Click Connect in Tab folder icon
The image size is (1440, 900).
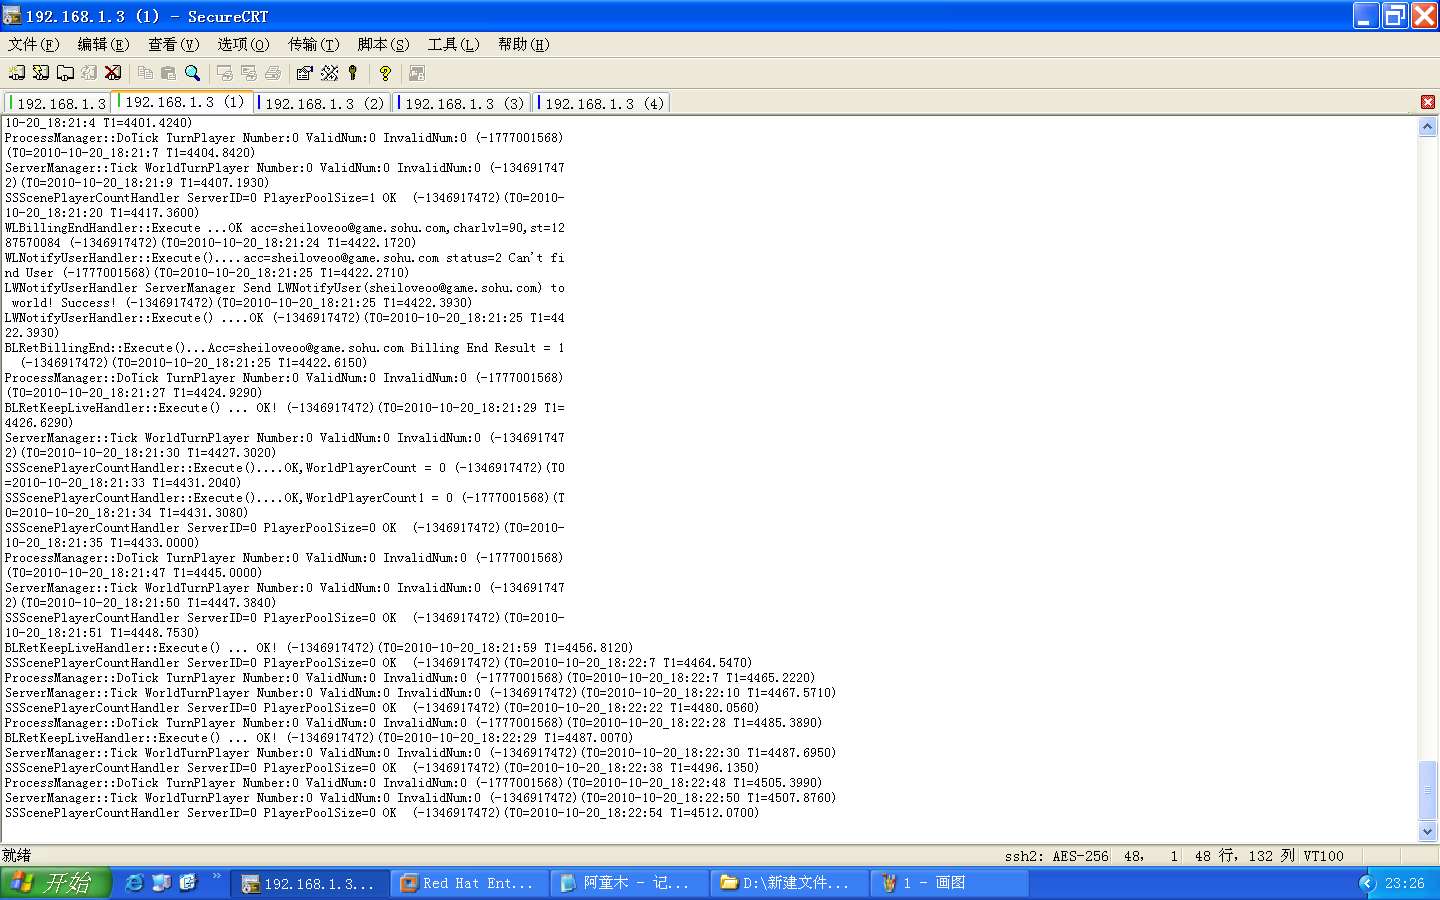click(x=65, y=73)
